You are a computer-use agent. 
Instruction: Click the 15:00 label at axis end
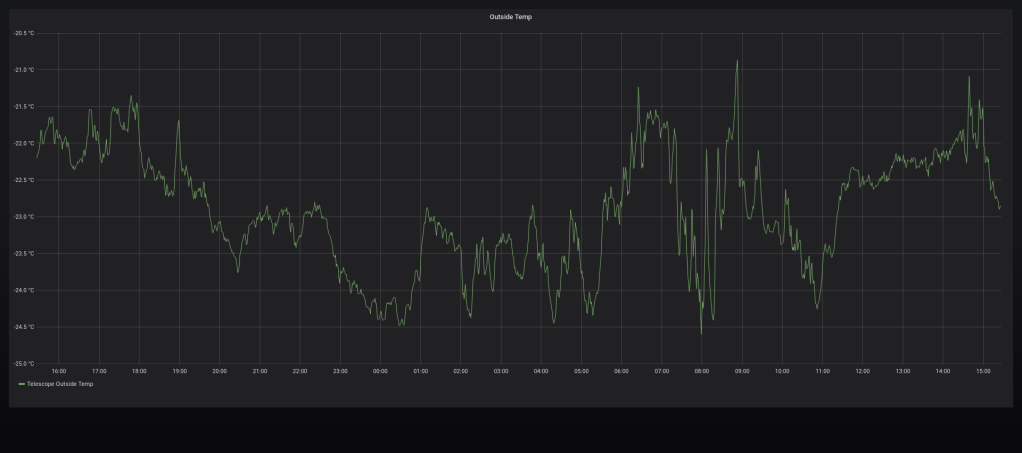click(x=983, y=371)
